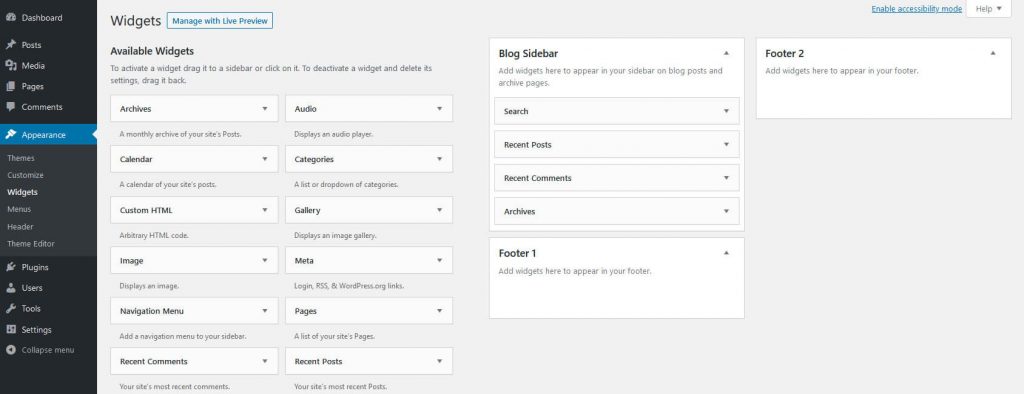Click the Media icon in sidebar

pos(10,65)
